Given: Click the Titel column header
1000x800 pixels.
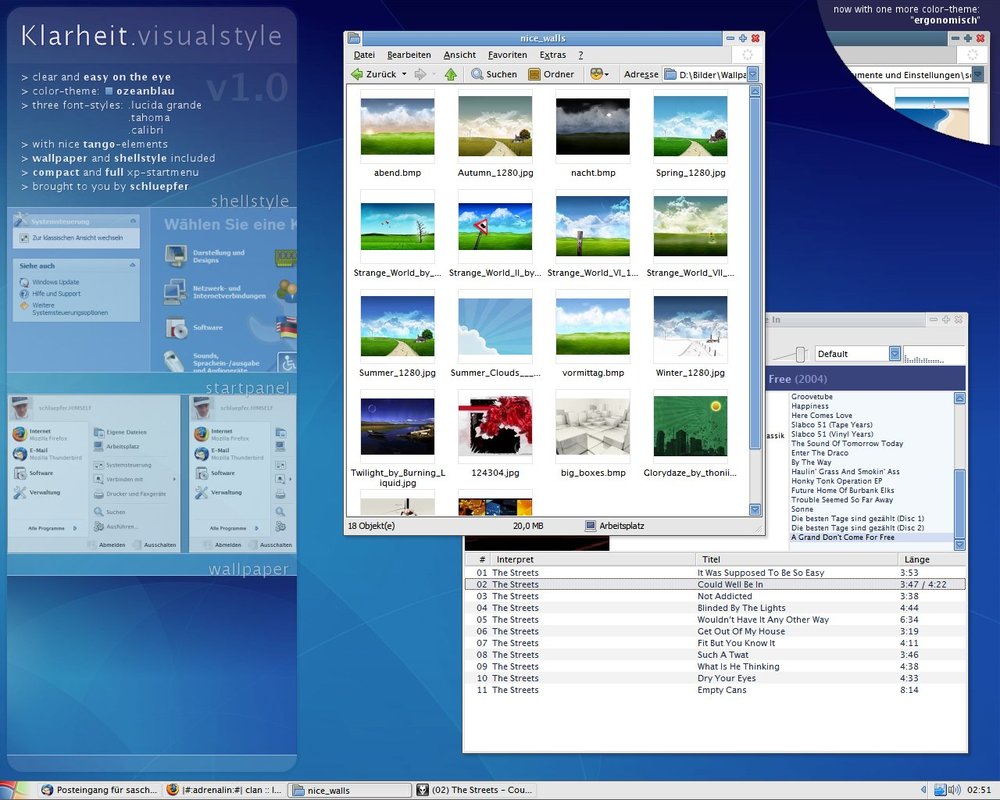Looking at the screenshot, I should (x=711, y=559).
